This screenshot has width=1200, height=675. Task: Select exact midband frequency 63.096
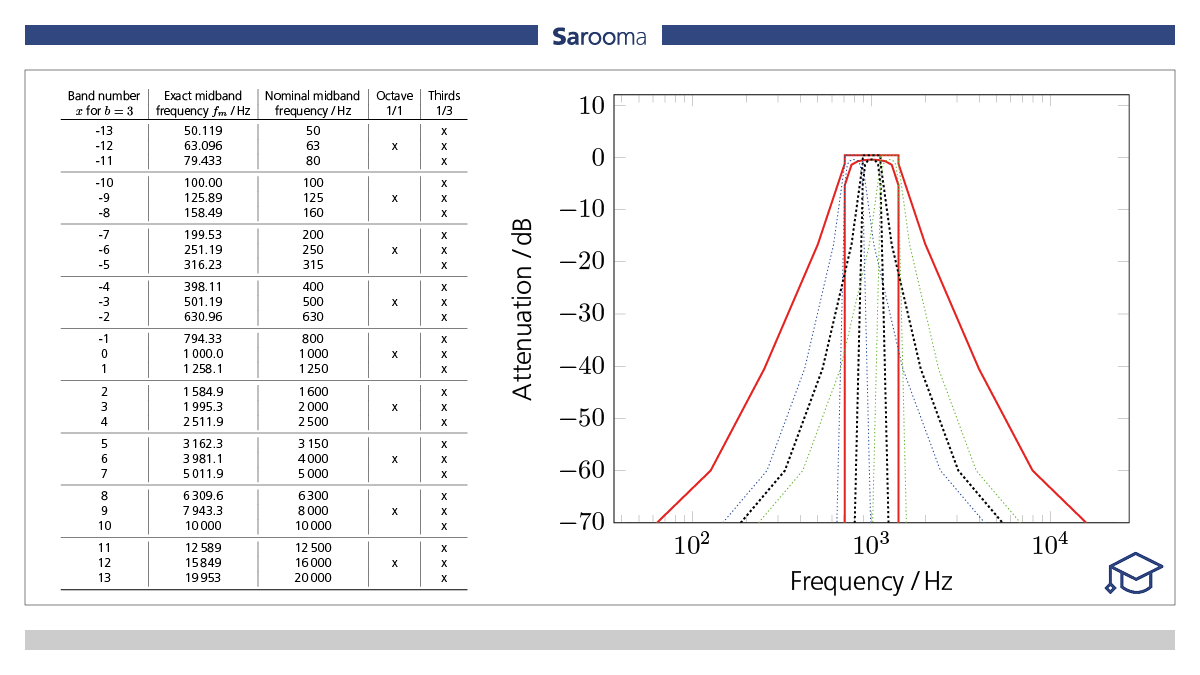(x=204, y=146)
